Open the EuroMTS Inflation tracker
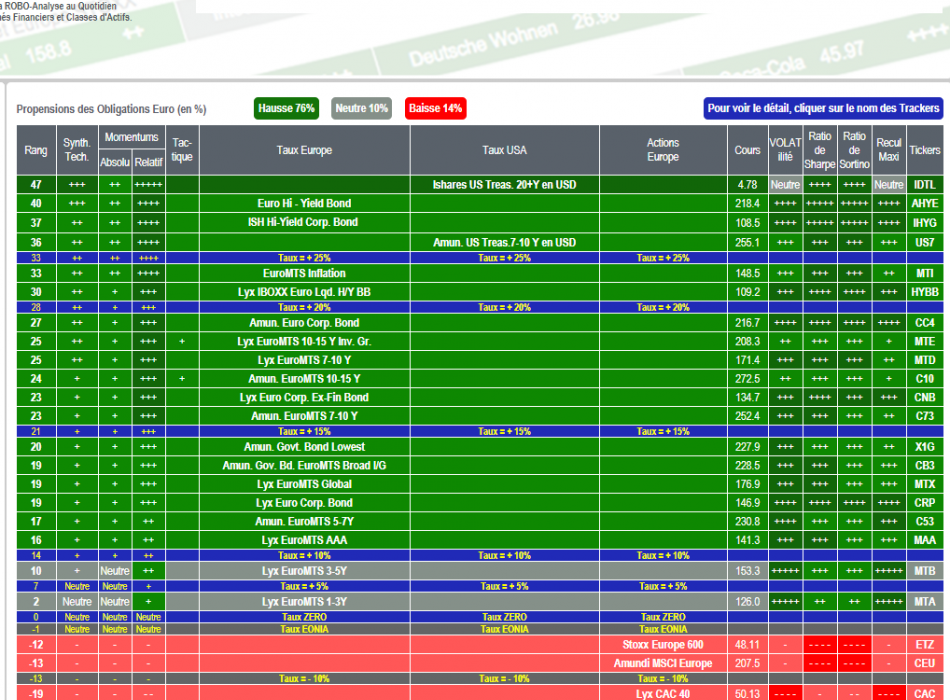Image resolution: width=950 pixels, height=700 pixels. [304, 273]
